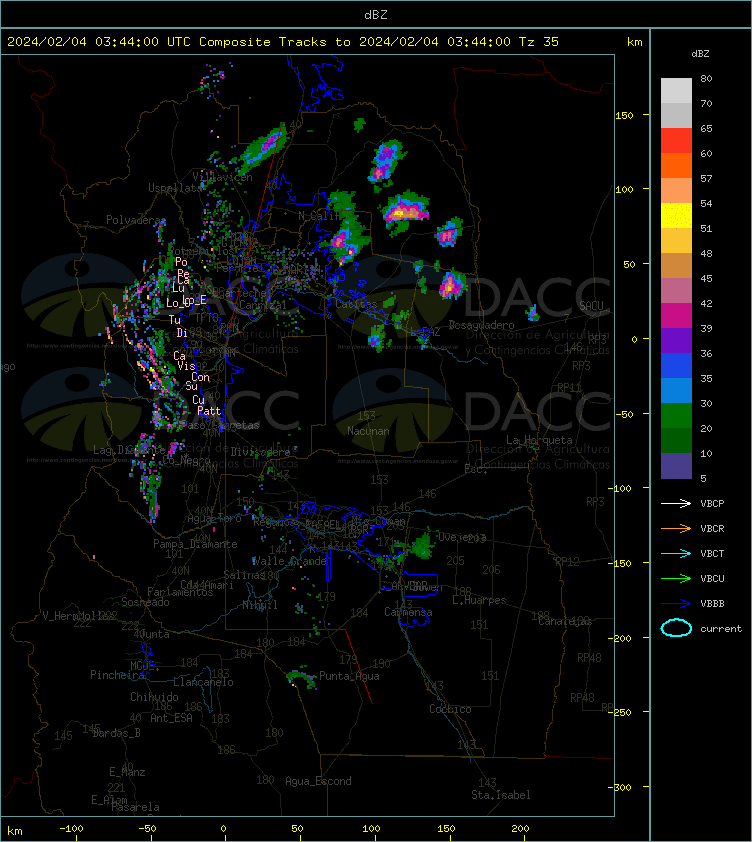Click the Valle_Grande place label
752x842 pixels.
click(x=290, y=561)
